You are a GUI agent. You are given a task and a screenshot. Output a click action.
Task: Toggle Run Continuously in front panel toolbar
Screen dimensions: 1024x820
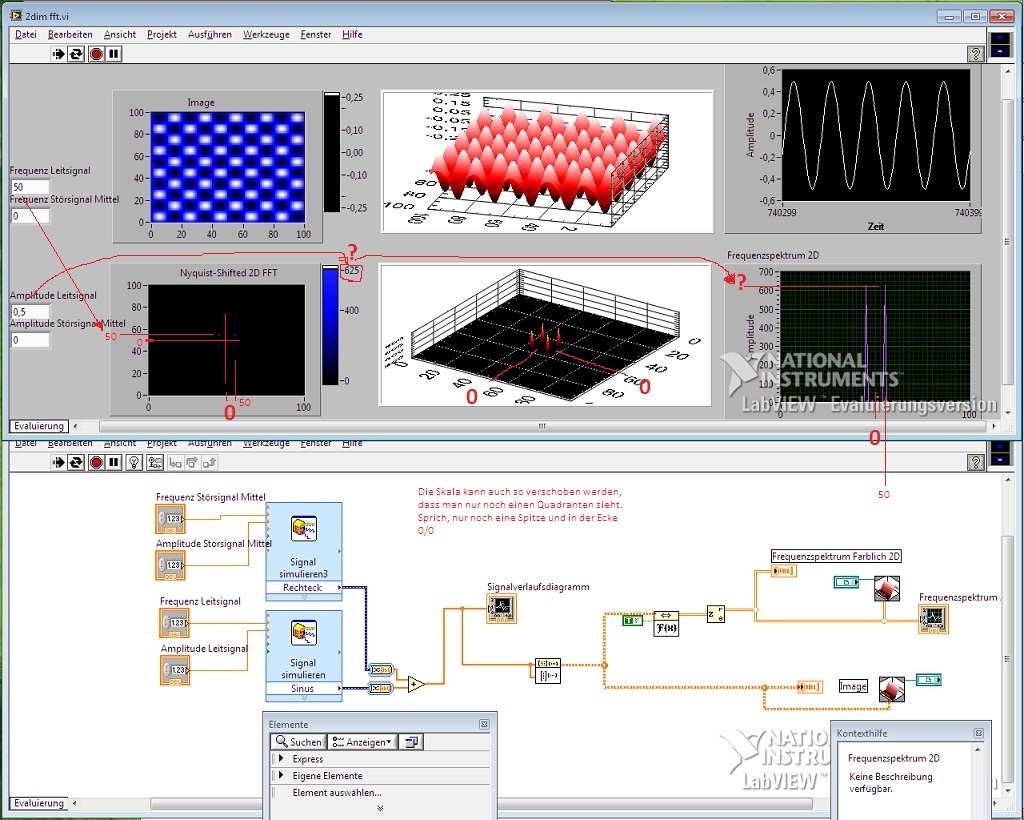click(76, 54)
